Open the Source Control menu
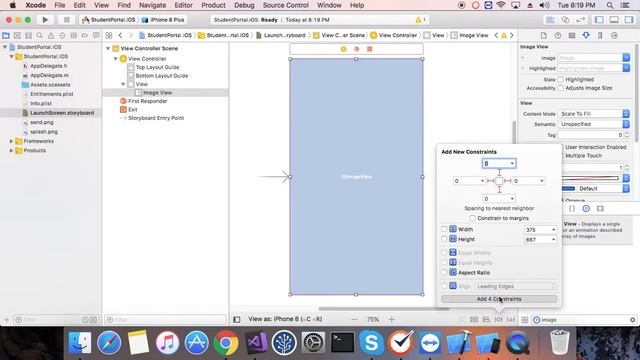 pos(285,5)
